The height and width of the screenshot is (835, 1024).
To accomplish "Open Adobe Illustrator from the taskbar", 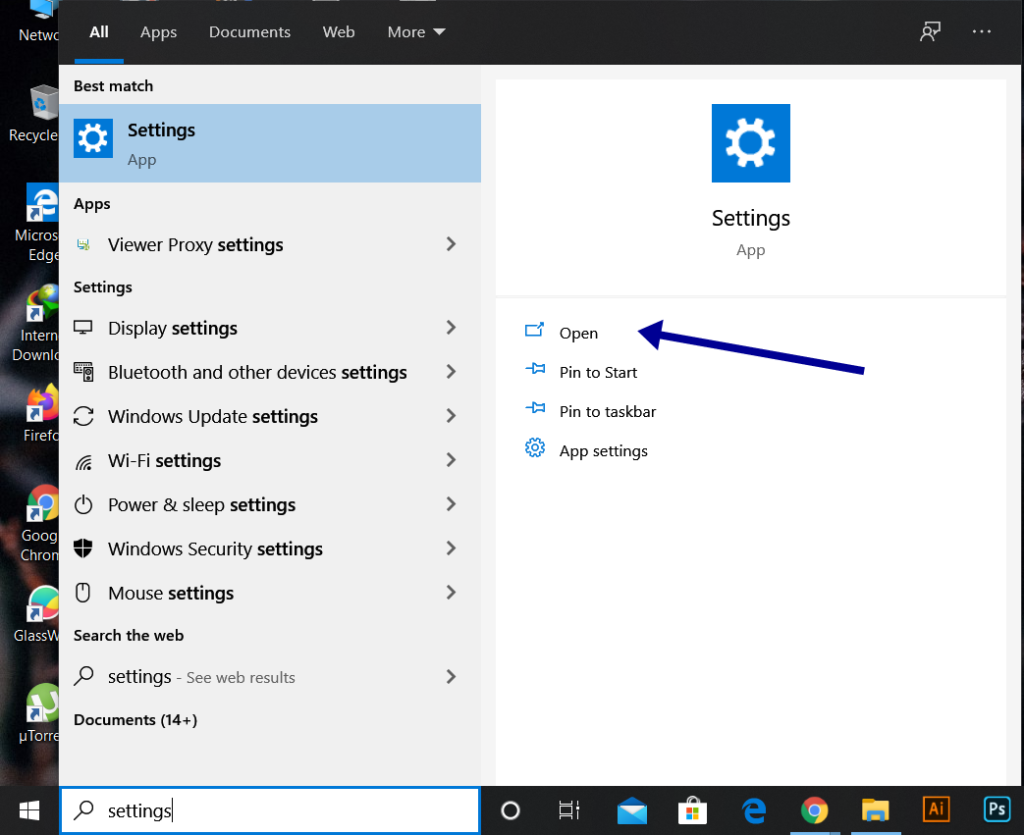I will click(x=936, y=810).
